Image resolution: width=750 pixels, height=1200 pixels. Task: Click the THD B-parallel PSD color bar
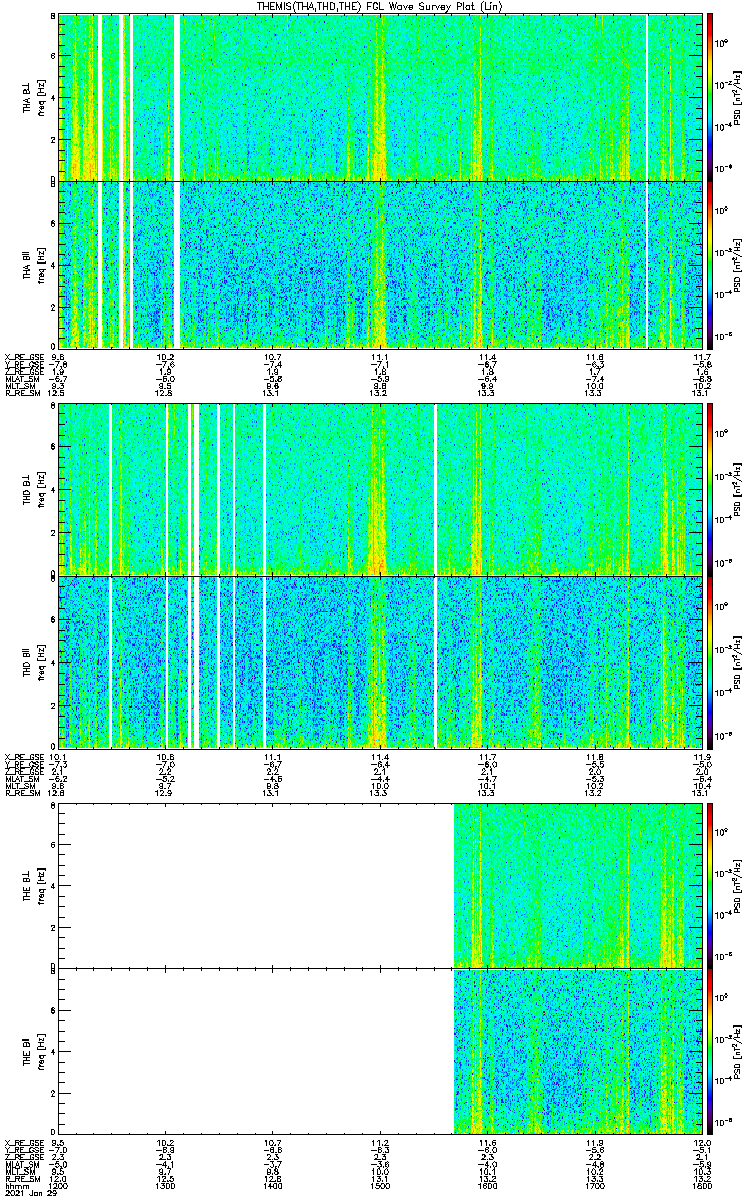[710, 662]
